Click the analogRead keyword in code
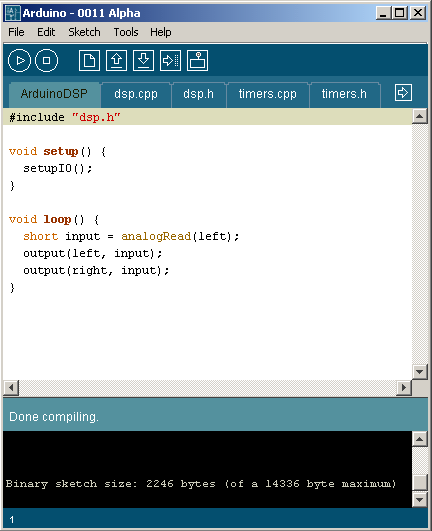432x531 pixels. [x=156, y=236]
